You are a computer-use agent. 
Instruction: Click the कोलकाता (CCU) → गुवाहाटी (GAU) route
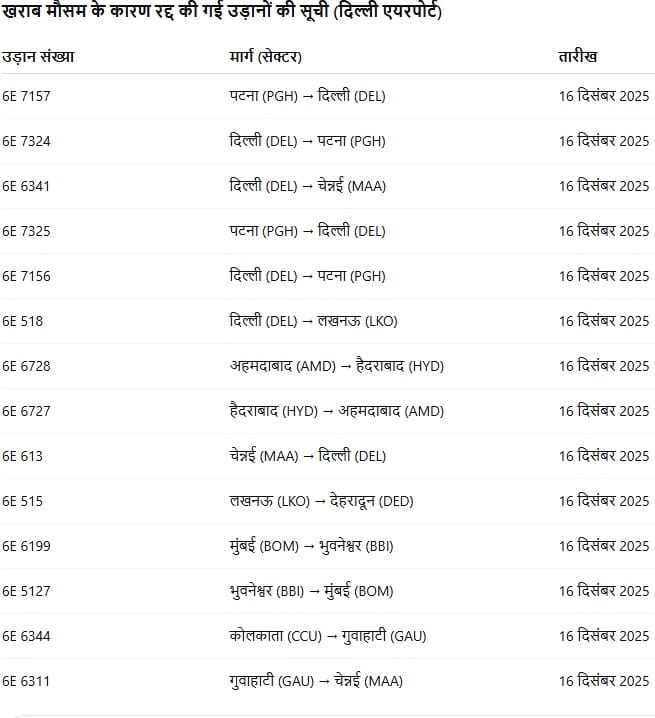pos(328,636)
